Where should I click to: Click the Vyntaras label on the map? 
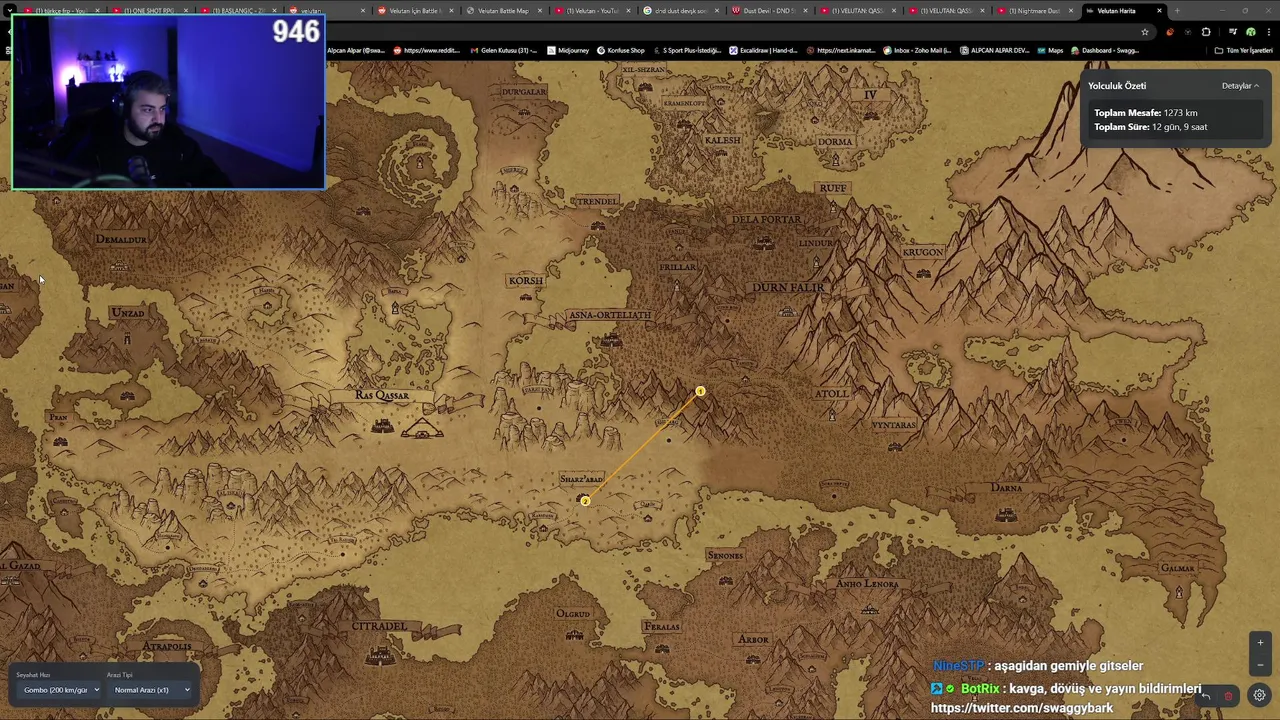pyautogui.click(x=893, y=425)
